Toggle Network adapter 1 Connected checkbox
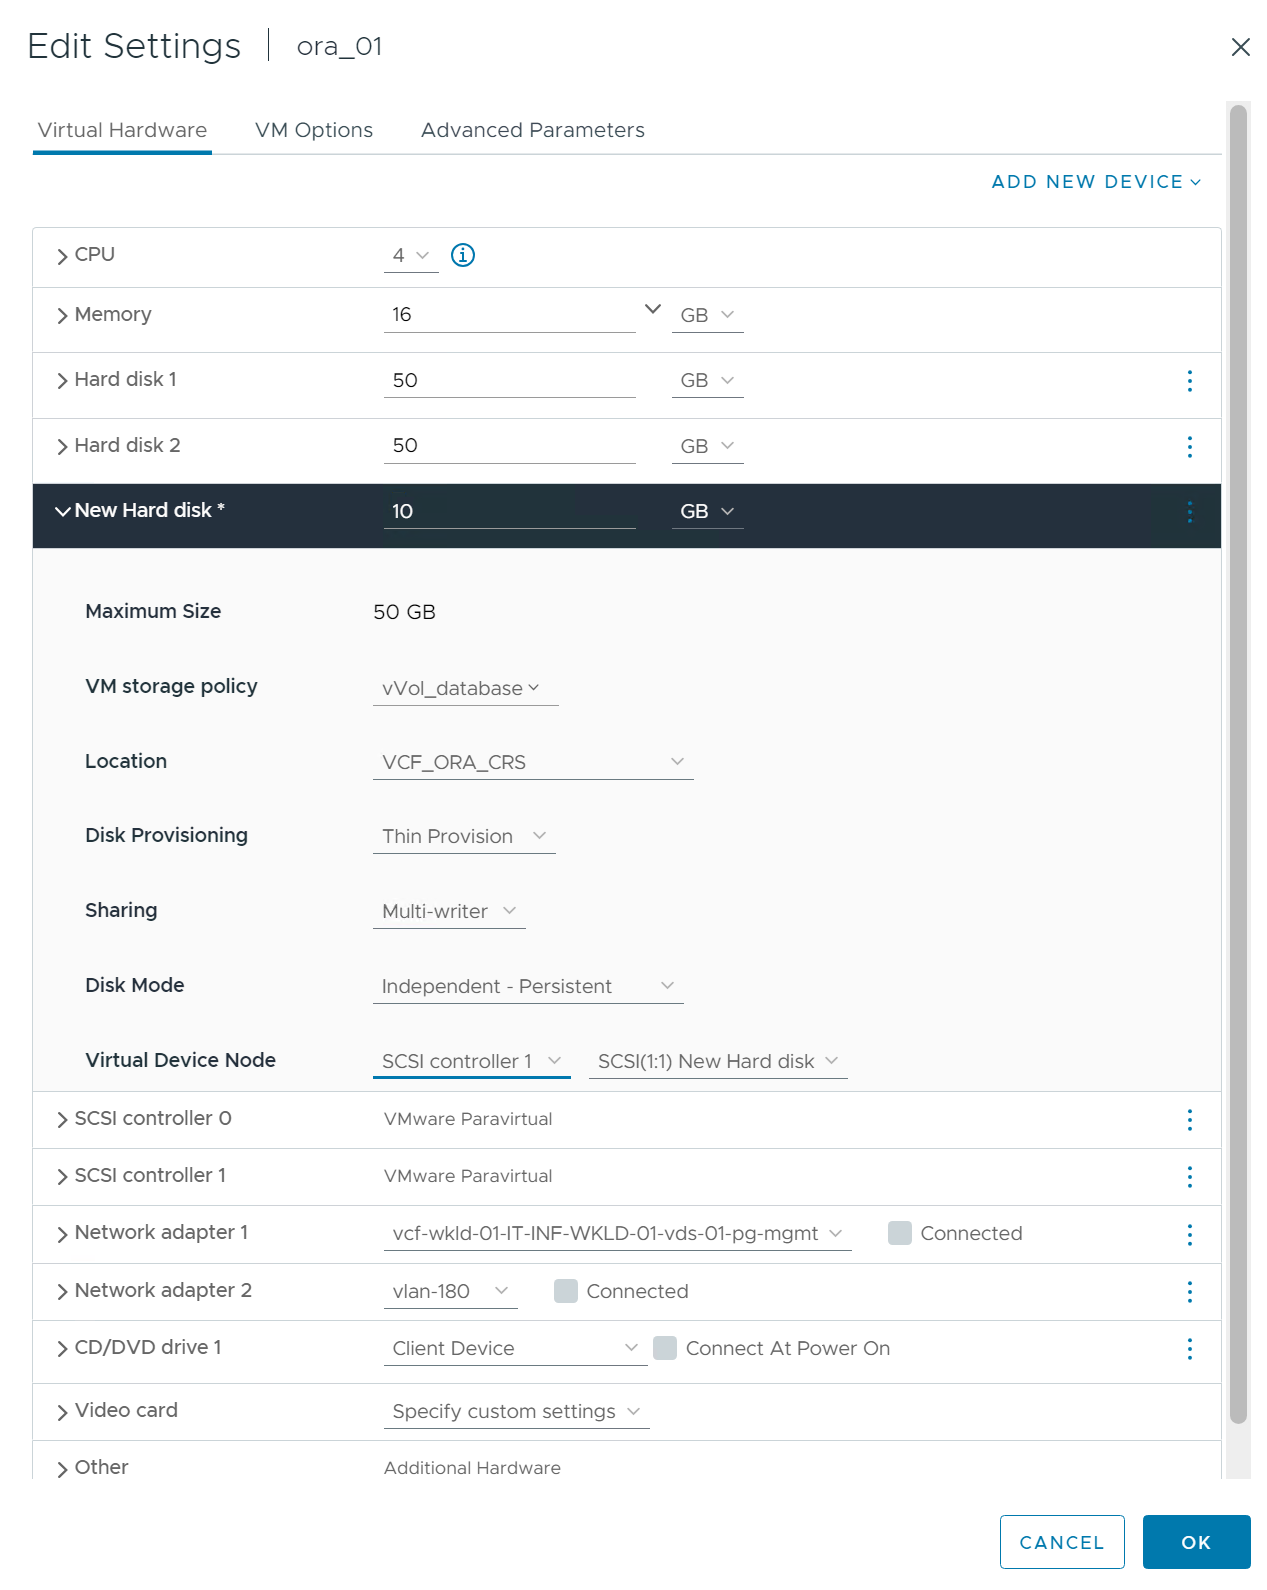Screen dimensions: 1267x1590 tap(900, 1233)
